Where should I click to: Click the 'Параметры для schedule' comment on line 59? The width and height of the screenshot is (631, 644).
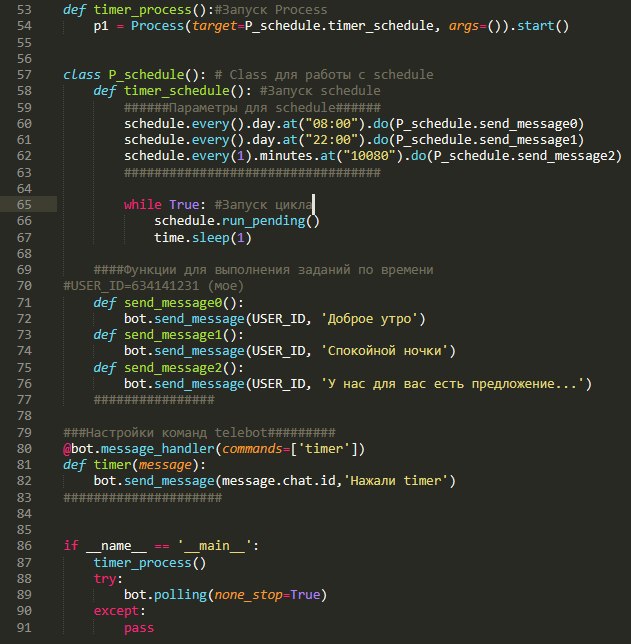click(x=252, y=108)
